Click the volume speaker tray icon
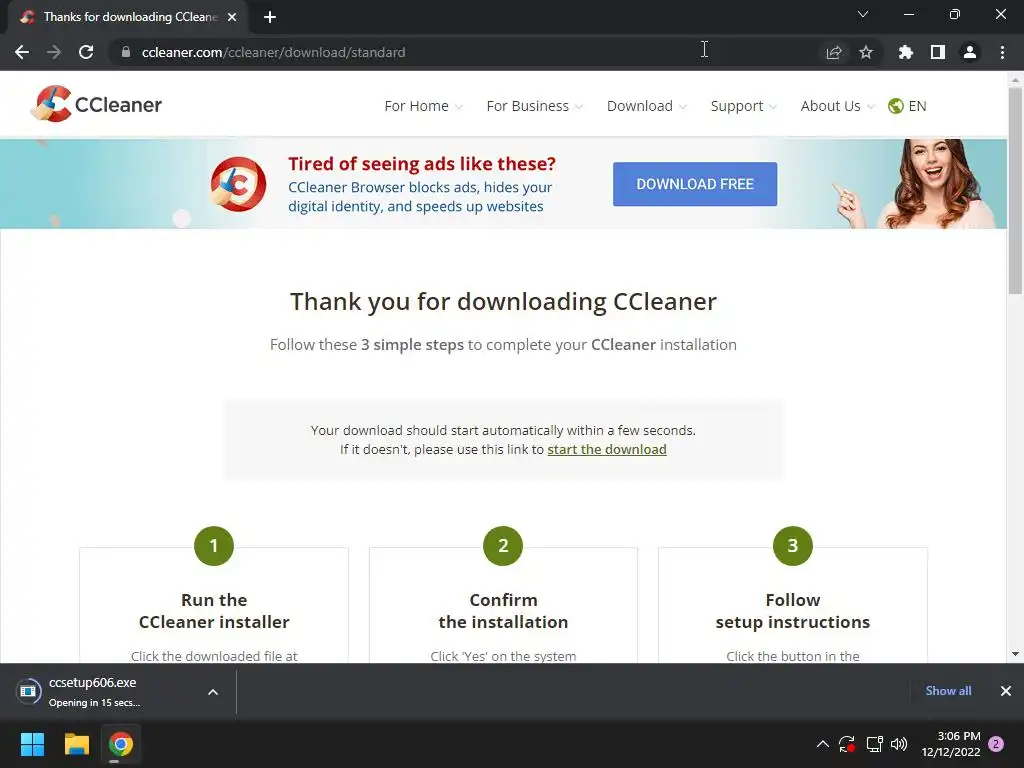This screenshot has height=768, width=1024. click(899, 744)
